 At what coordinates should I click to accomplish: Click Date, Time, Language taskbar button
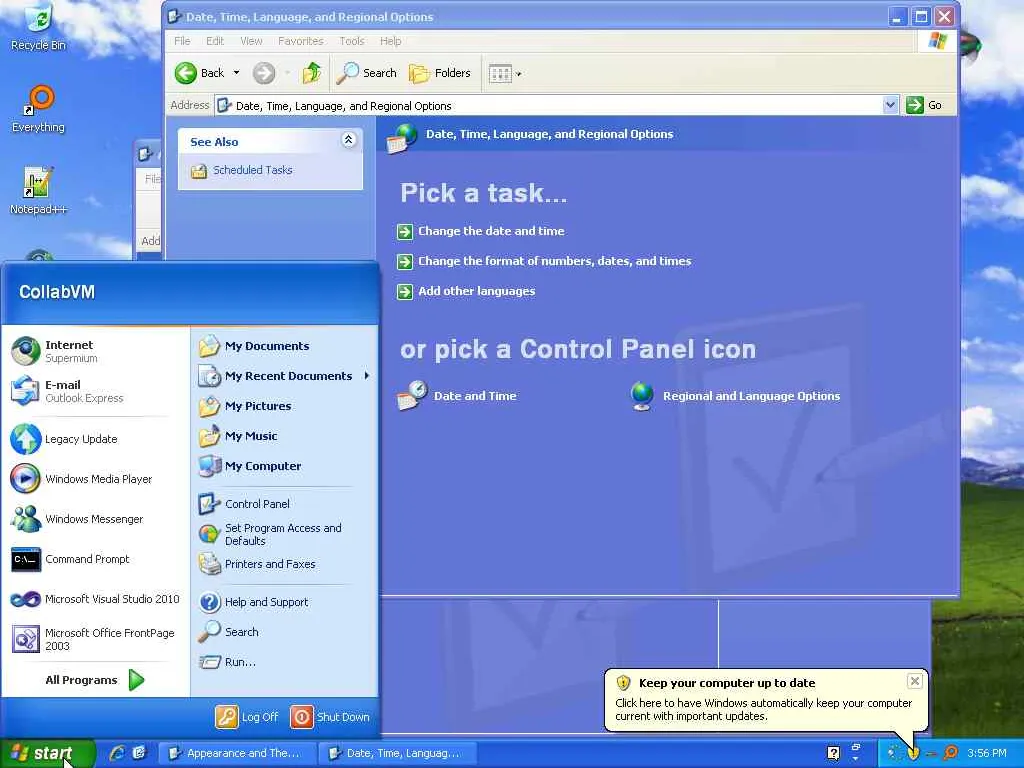pyautogui.click(x=397, y=753)
